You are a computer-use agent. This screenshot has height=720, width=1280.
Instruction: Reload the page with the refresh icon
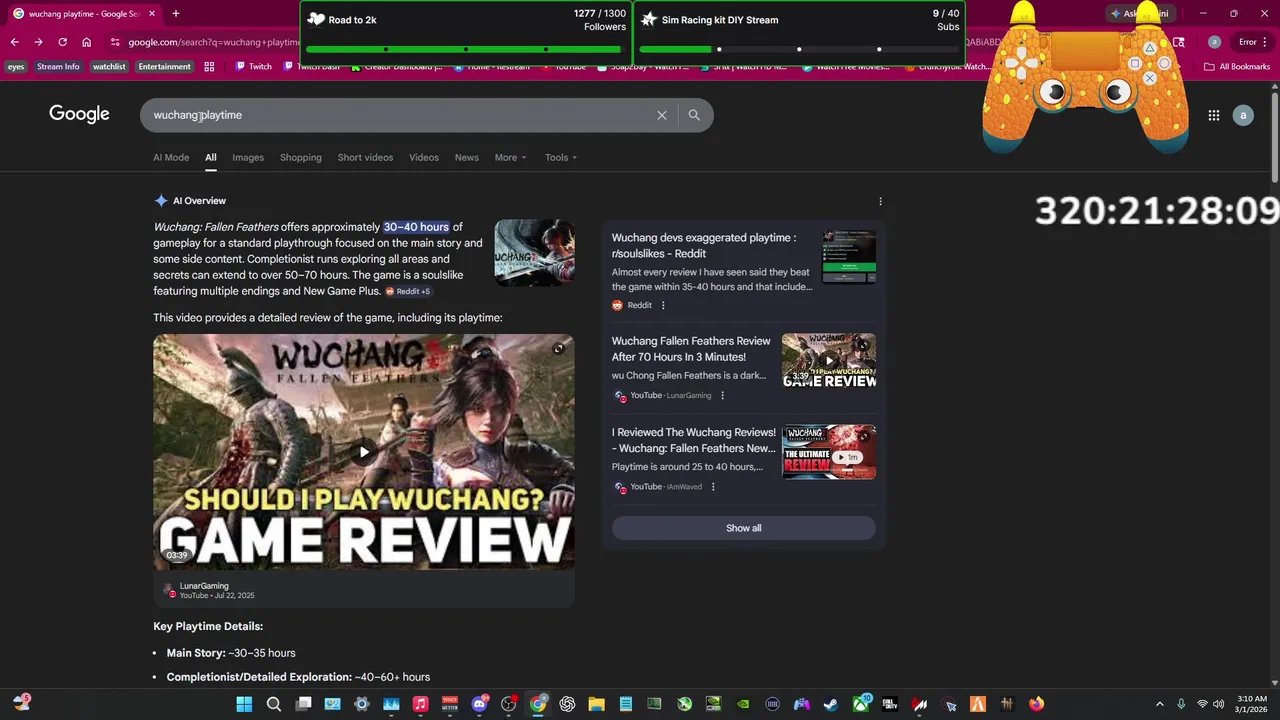click(x=62, y=42)
